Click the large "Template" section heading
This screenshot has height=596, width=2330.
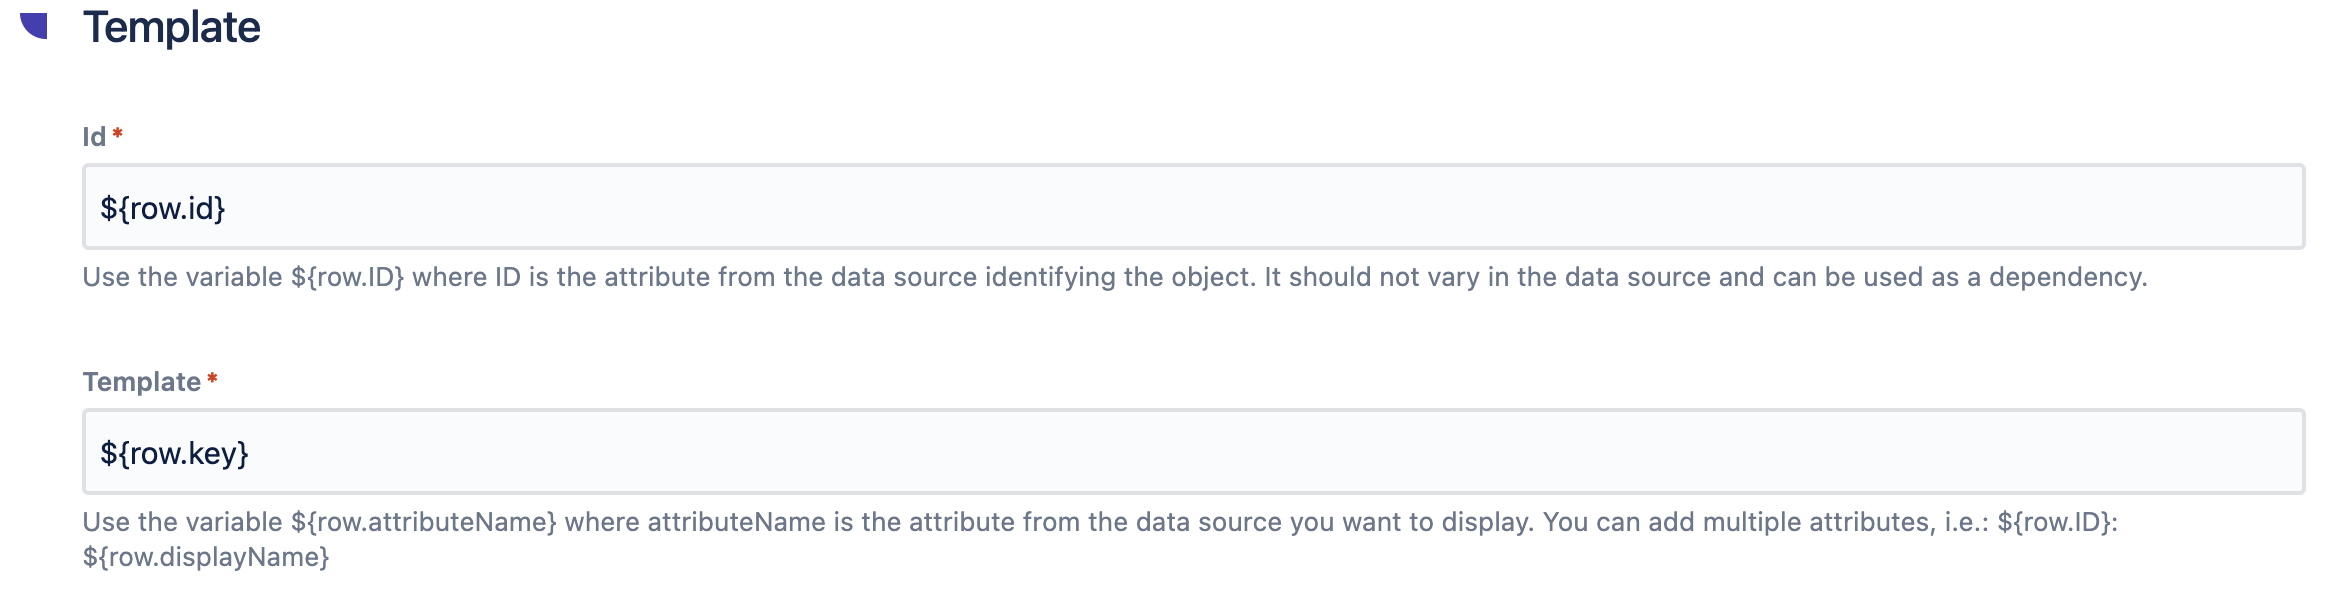pos(172,27)
